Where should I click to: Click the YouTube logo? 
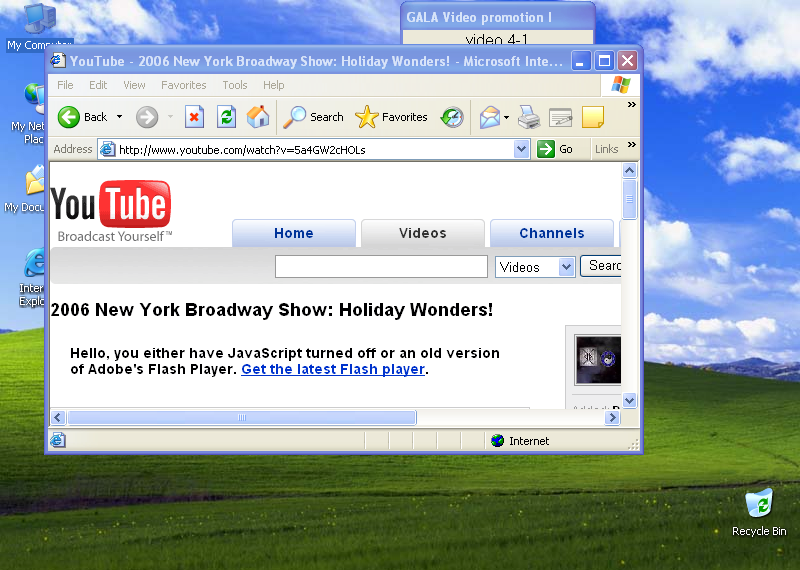click(111, 211)
